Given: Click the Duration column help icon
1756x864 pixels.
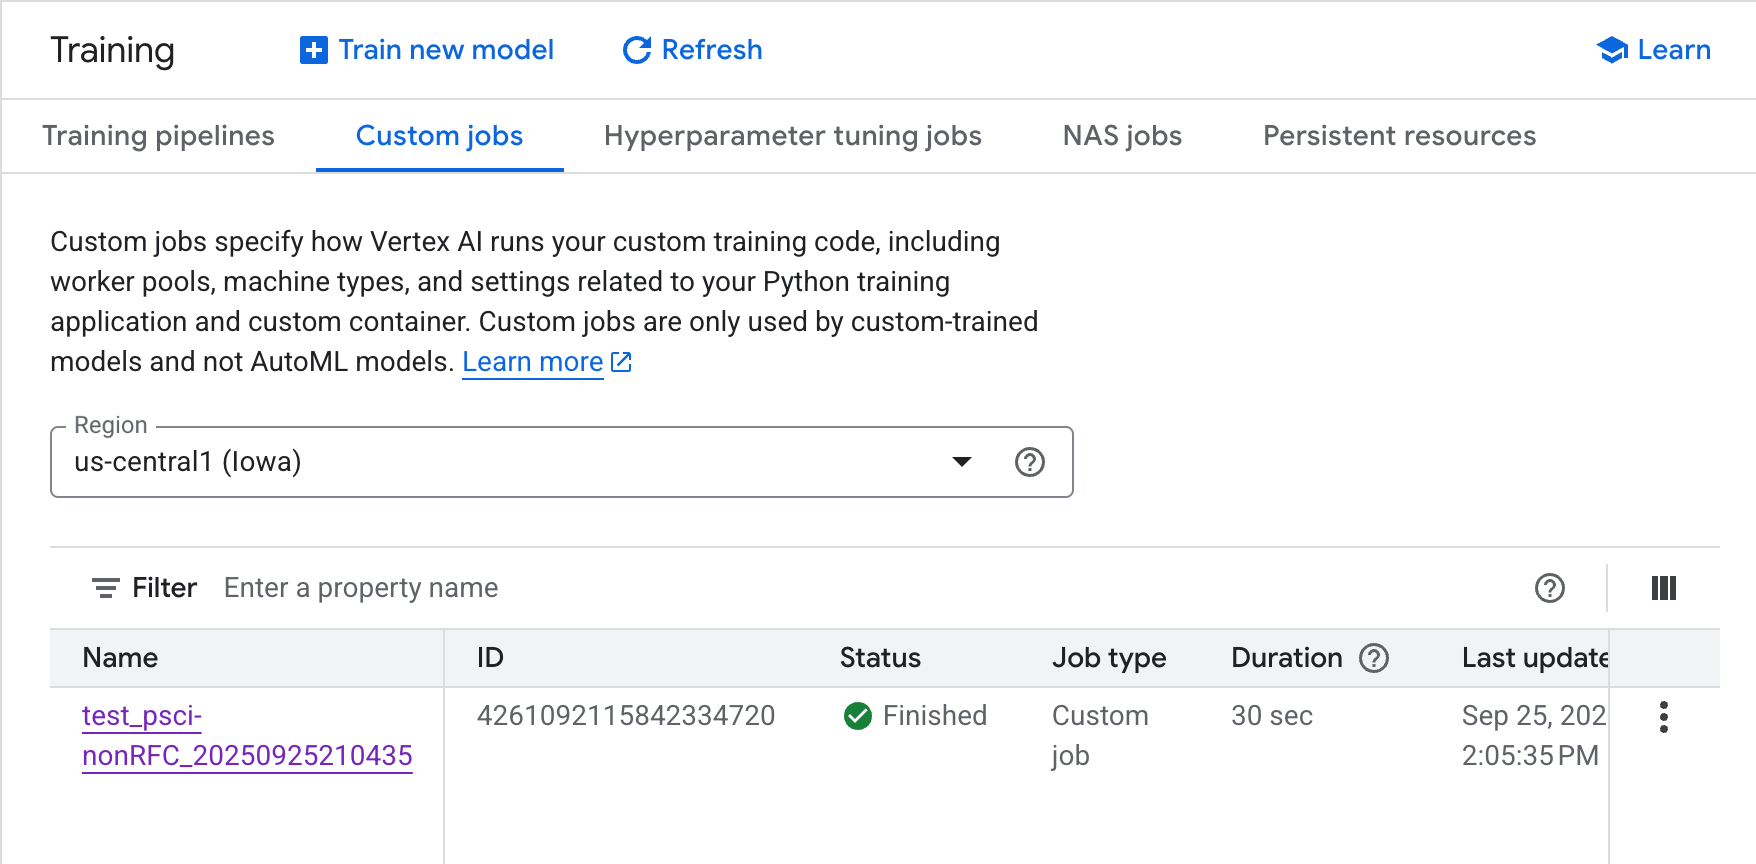Looking at the screenshot, I should (1374, 658).
